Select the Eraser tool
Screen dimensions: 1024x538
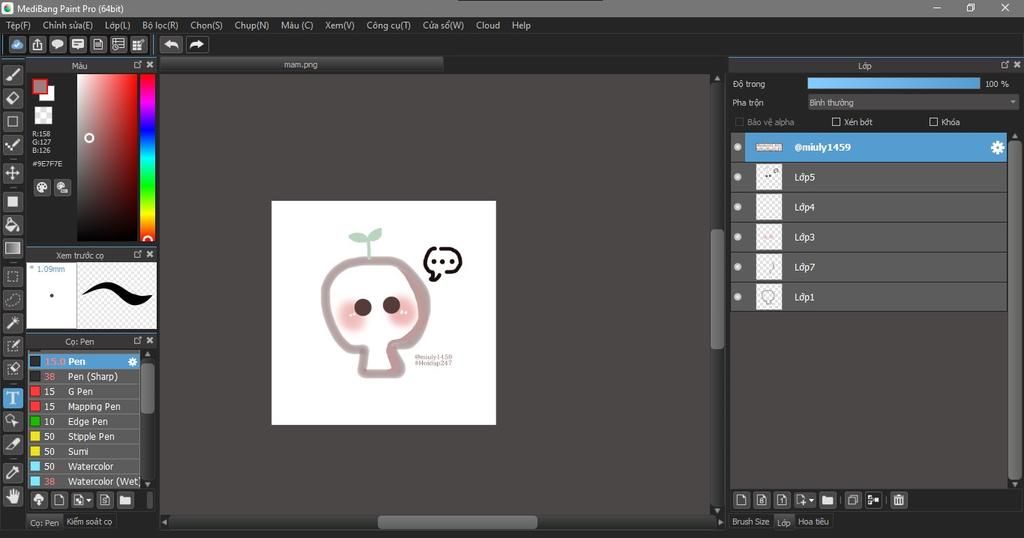[x=12, y=98]
